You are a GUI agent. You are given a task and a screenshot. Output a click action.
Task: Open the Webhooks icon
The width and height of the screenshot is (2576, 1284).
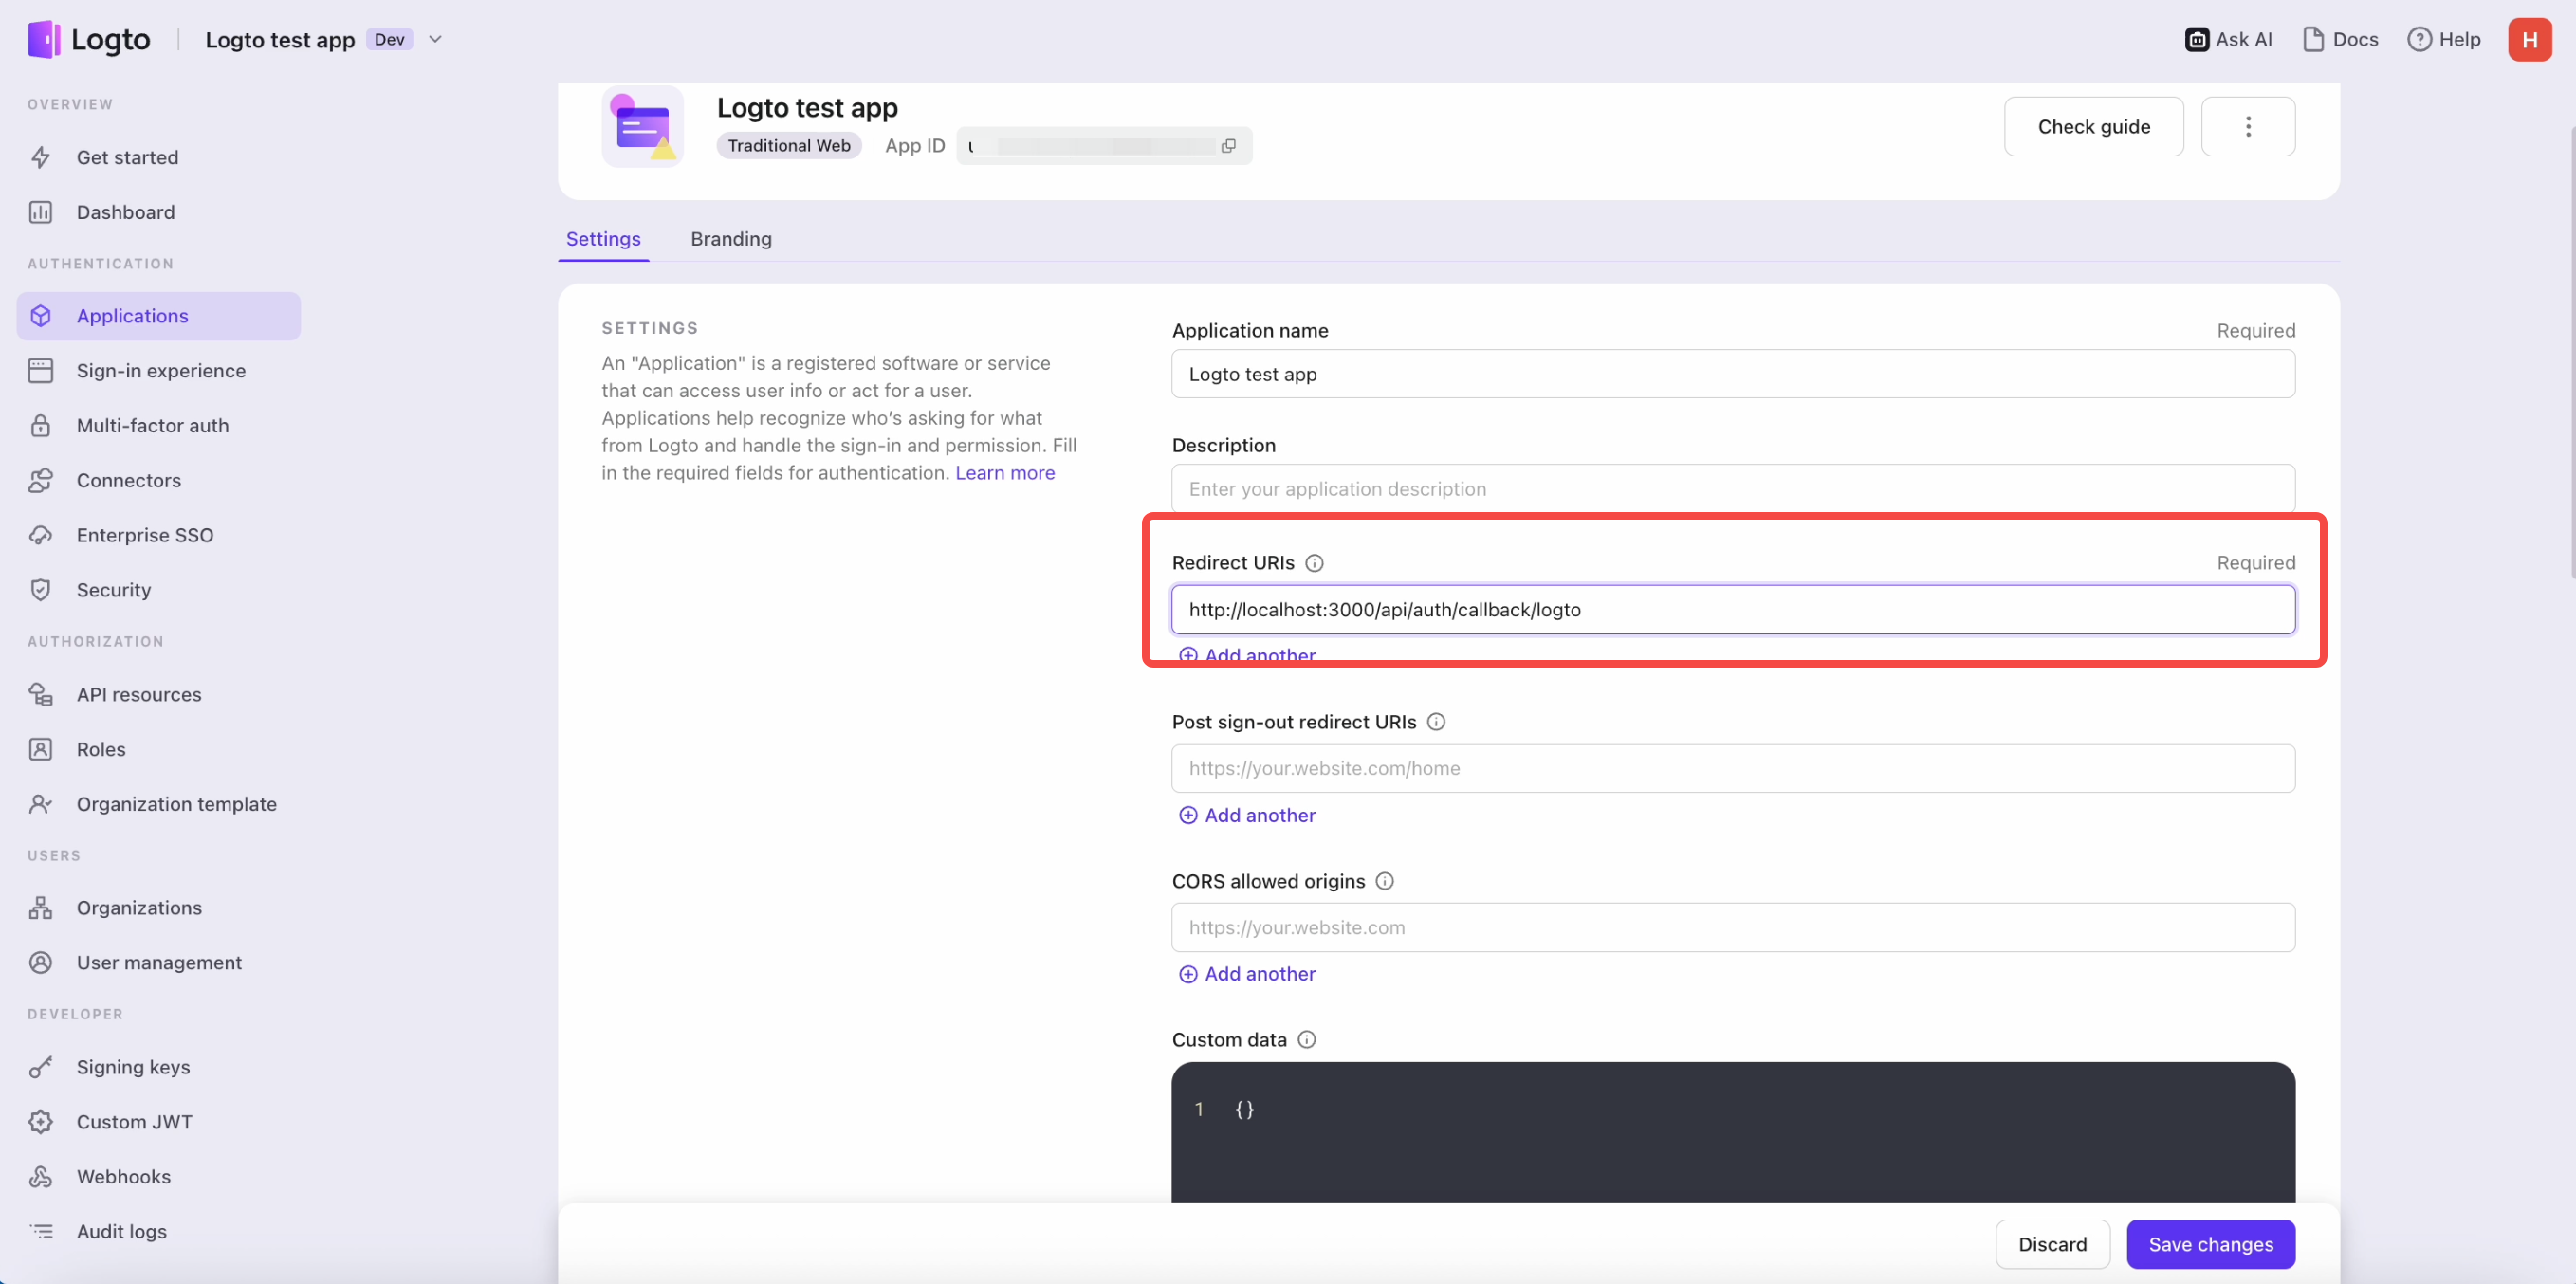41,1177
